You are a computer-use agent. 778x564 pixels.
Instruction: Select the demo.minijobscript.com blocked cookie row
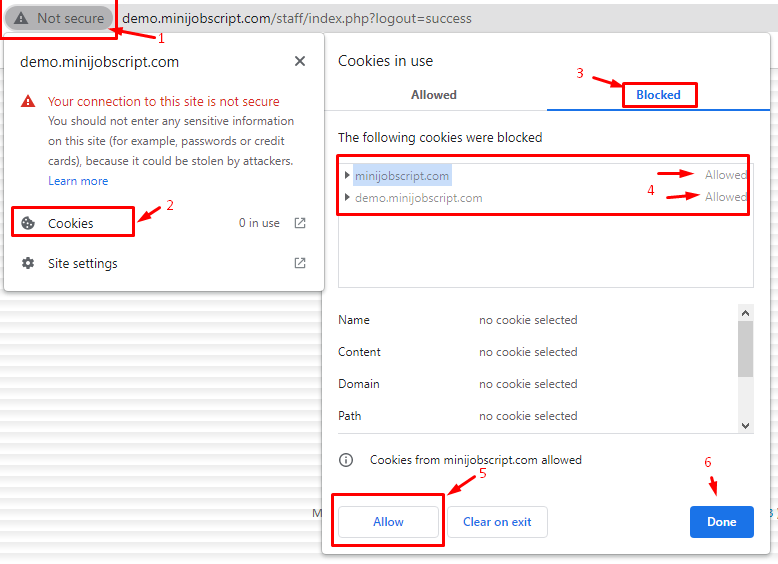pyautogui.click(x=419, y=198)
